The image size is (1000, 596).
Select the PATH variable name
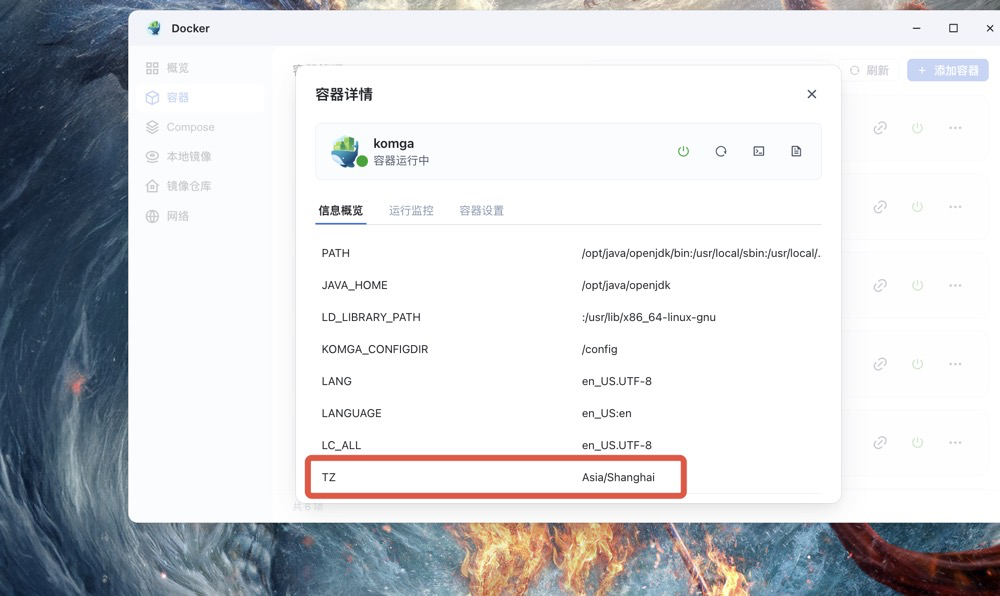[x=335, y=253]
